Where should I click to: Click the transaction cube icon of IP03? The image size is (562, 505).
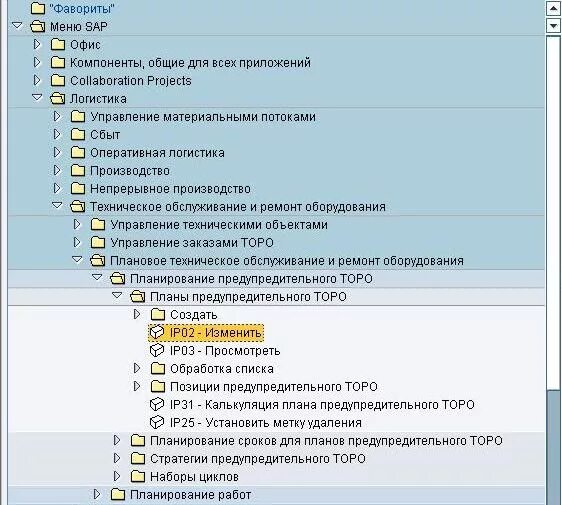coord(157,351)
